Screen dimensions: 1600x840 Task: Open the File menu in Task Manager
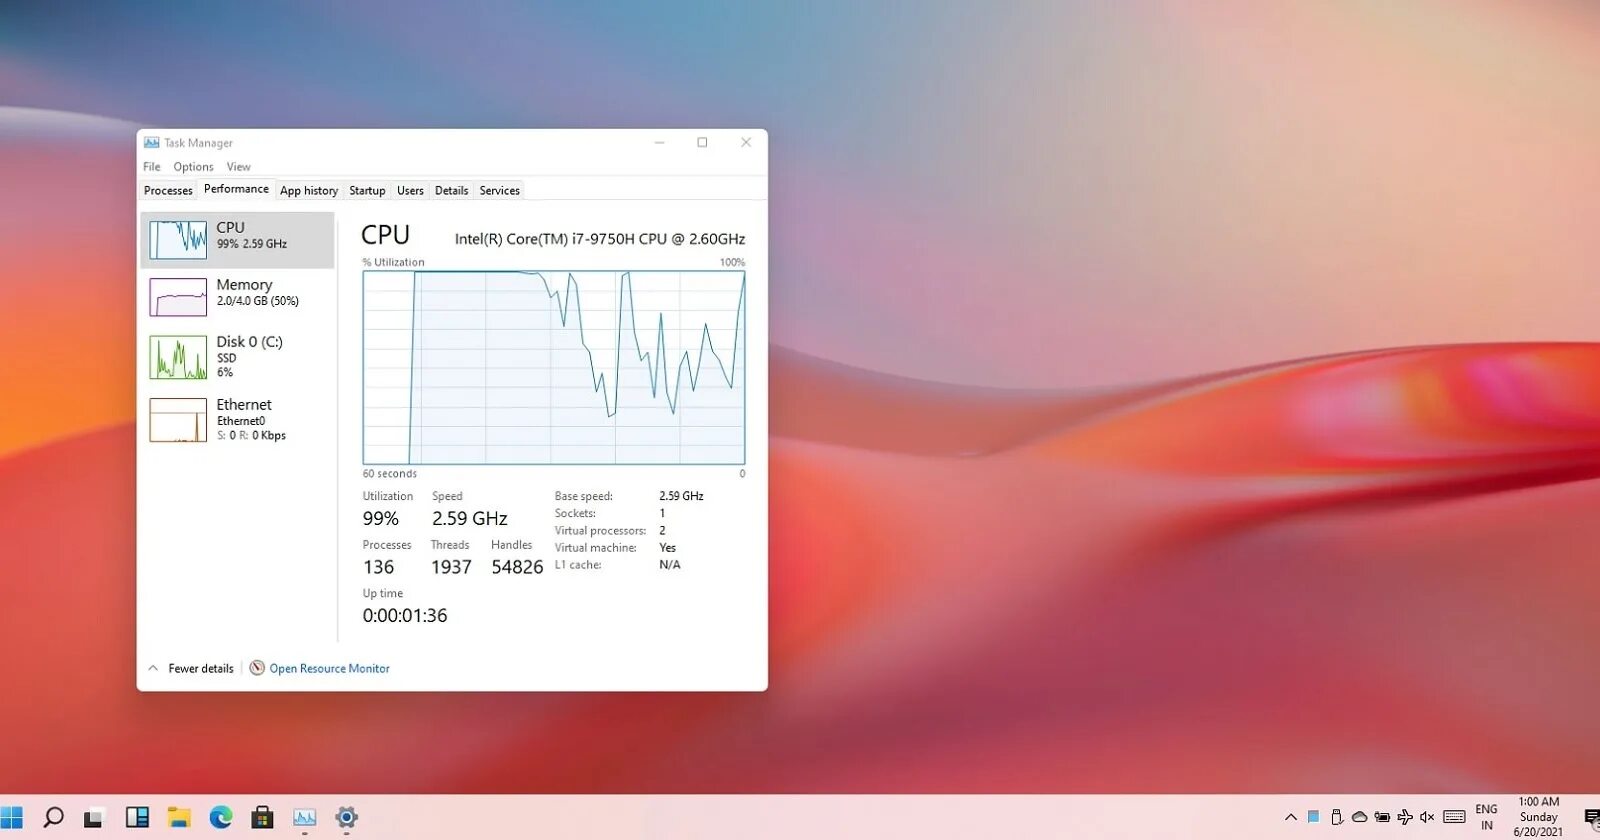click(x=152, y=167)
